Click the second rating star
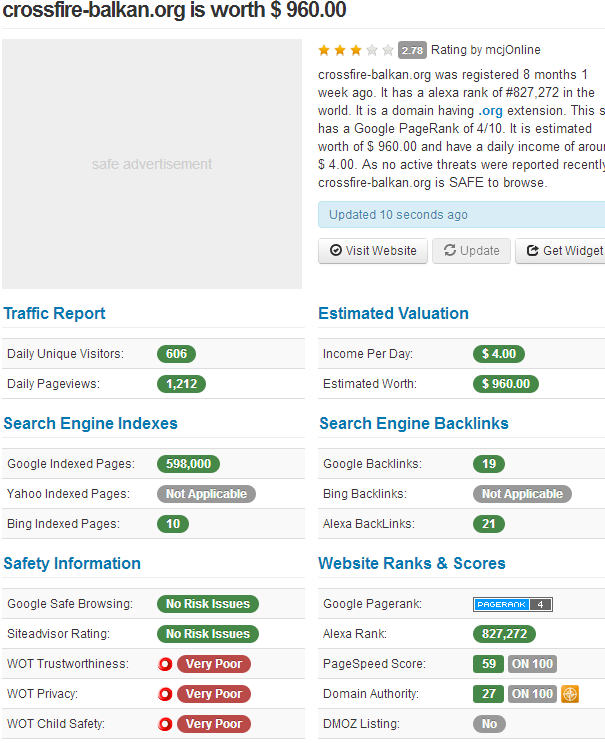605x743 pixels. pyautogui.click(x=340, y=50)
